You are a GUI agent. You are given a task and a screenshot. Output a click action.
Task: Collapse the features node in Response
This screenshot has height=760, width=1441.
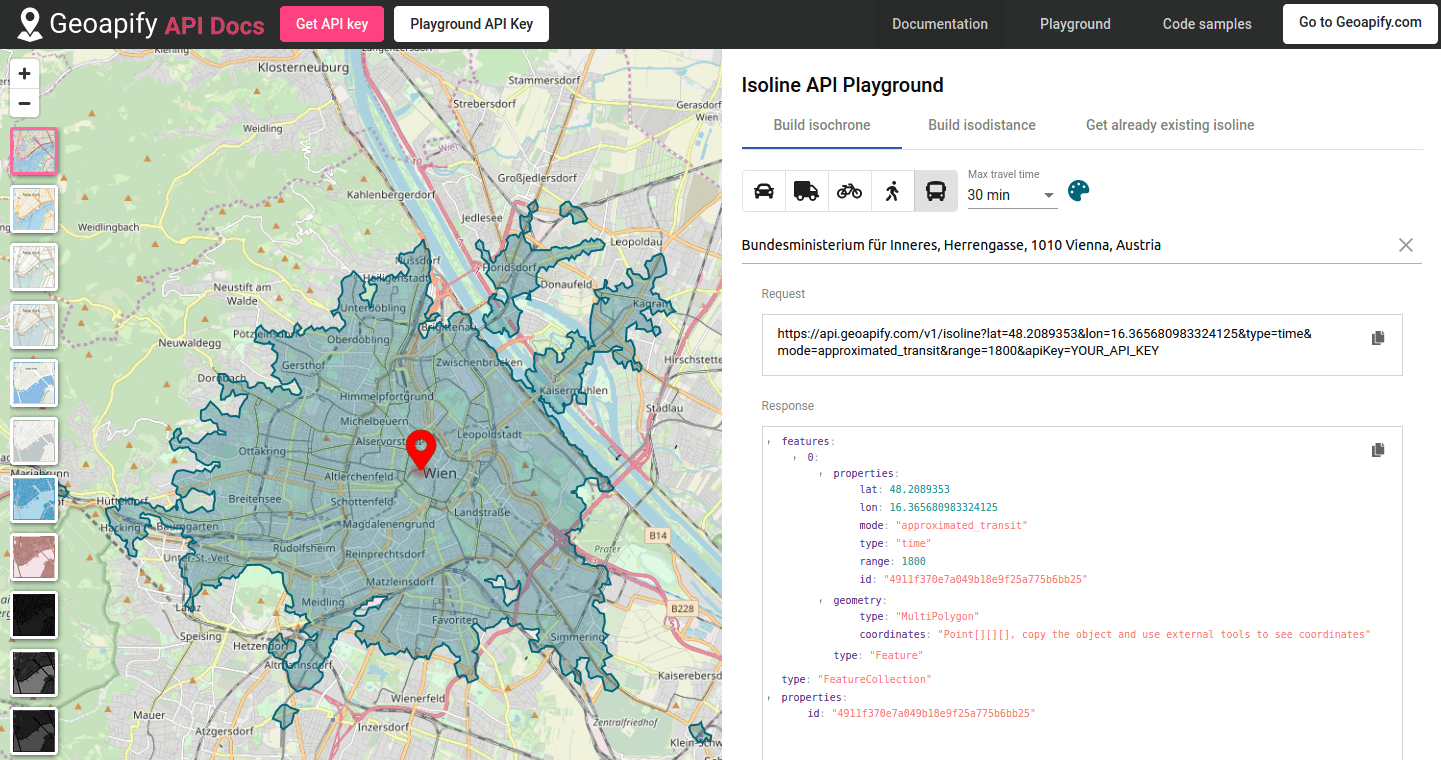point(769,441)
